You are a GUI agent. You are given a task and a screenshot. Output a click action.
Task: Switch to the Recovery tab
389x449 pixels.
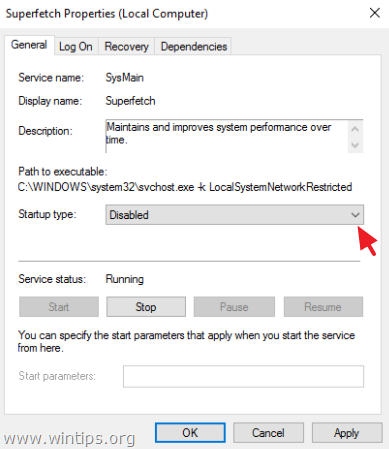pyautogui.click(x=127, y=47)
